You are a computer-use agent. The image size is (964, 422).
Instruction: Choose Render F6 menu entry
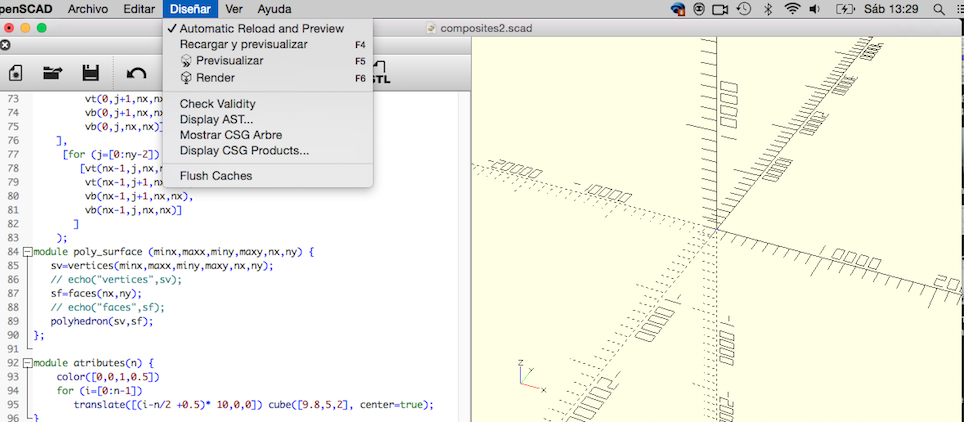pyautogui.click(x=268, y=78)
